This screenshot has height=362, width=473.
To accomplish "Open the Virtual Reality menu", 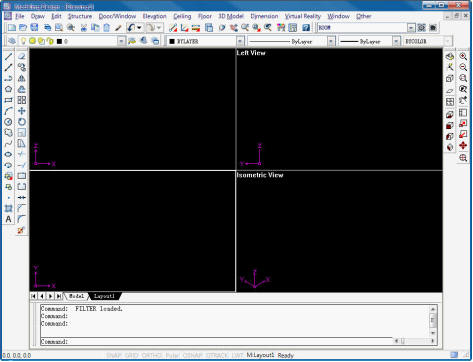I will tap(303, 16).
